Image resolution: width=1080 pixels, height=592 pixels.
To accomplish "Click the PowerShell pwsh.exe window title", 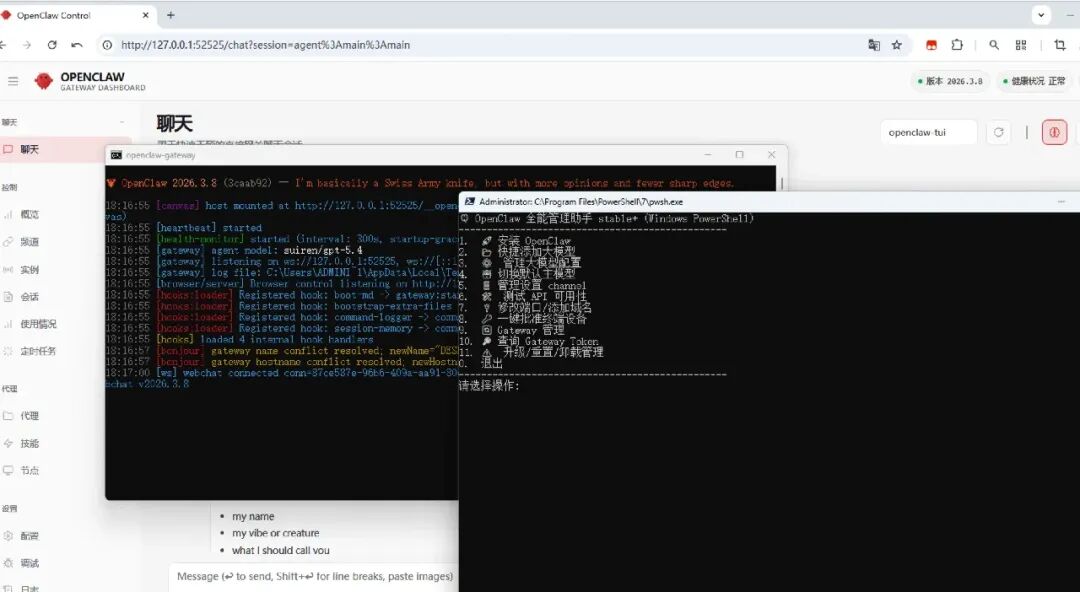I will pyautogui.click(x=581, y=202).
